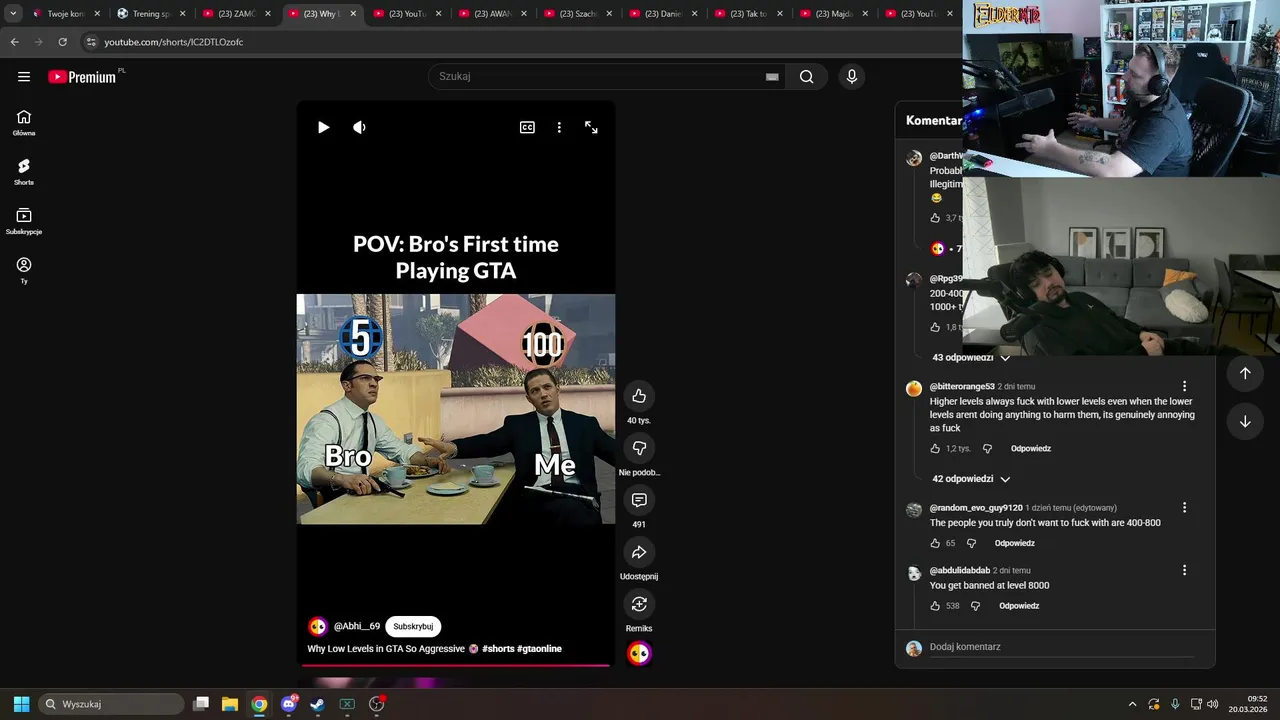This screenshot has width=1280, height=720.
Task: Open the Windows Start menu
Action: 21,704
